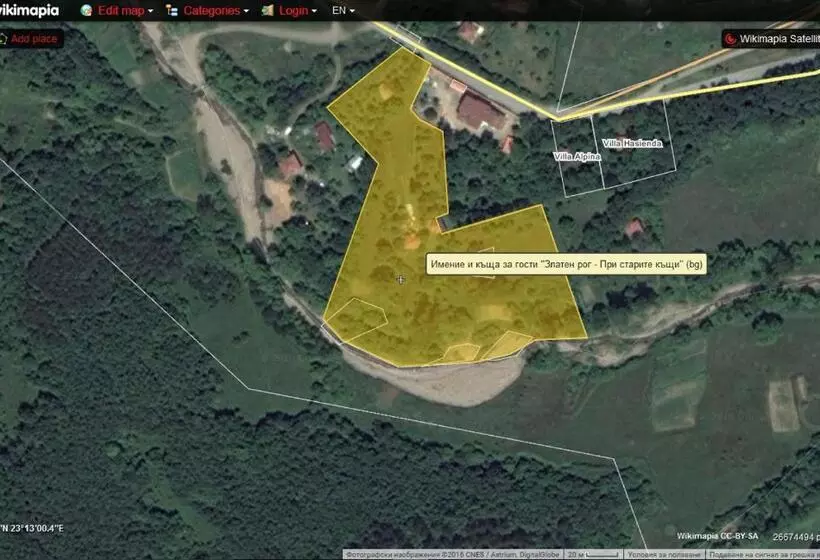The height and width of the screenshot is (560, 820).
Task: Open the Edit map dropdown menu
Action: [125, 11]
